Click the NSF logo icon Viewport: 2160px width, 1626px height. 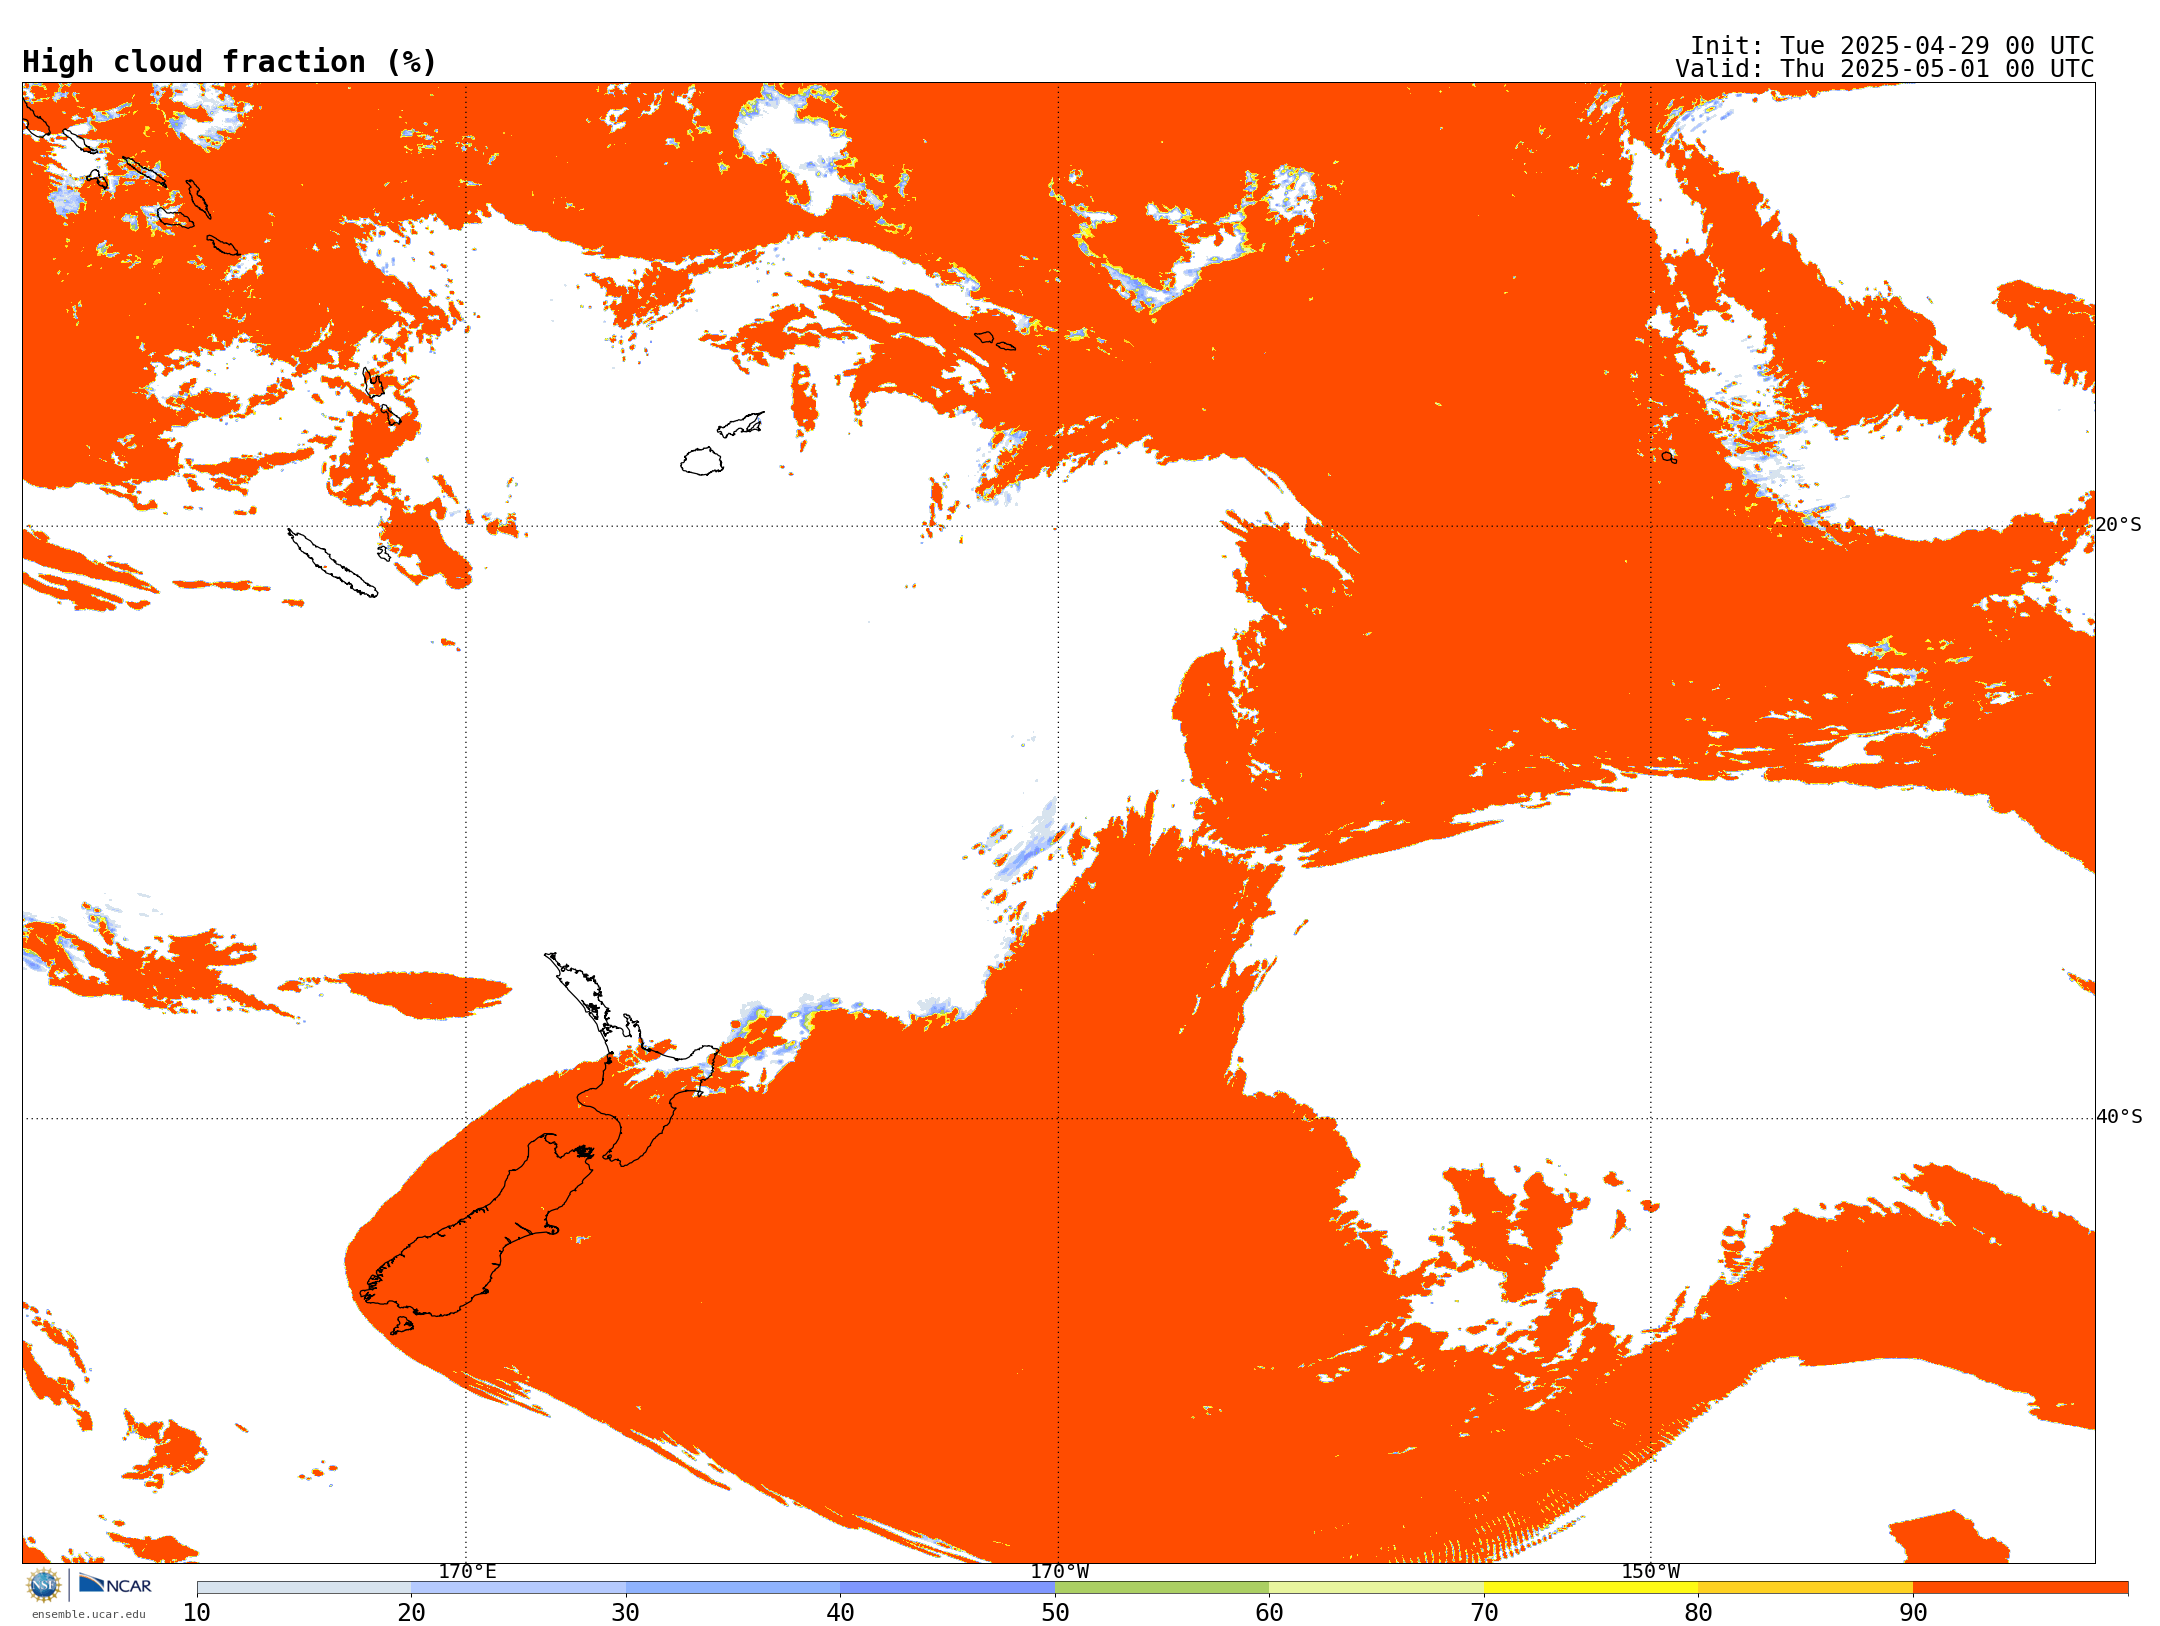44,1585
